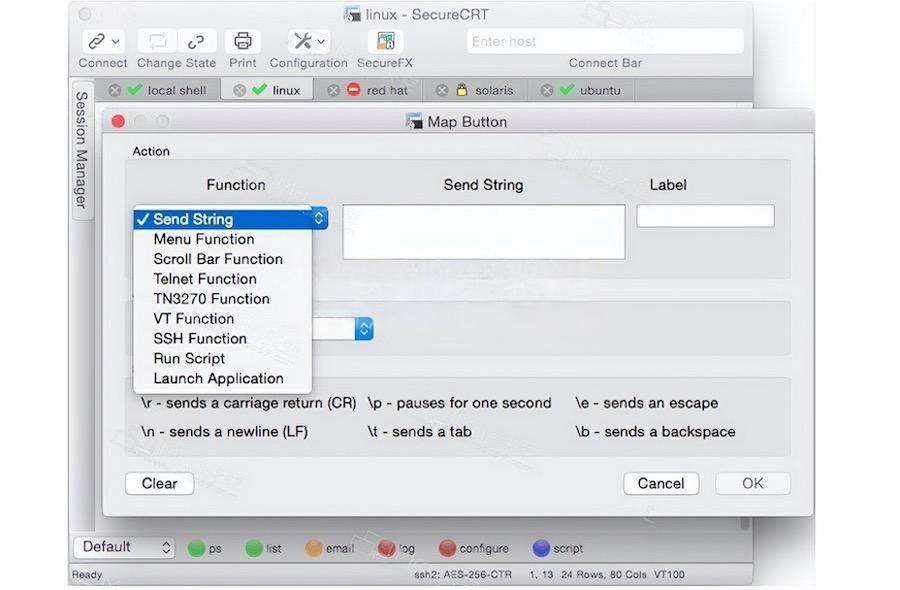The width and height of the screenshot is (900, 590).
Task: Select Send String in the Function list
Action: coord(223,219)
